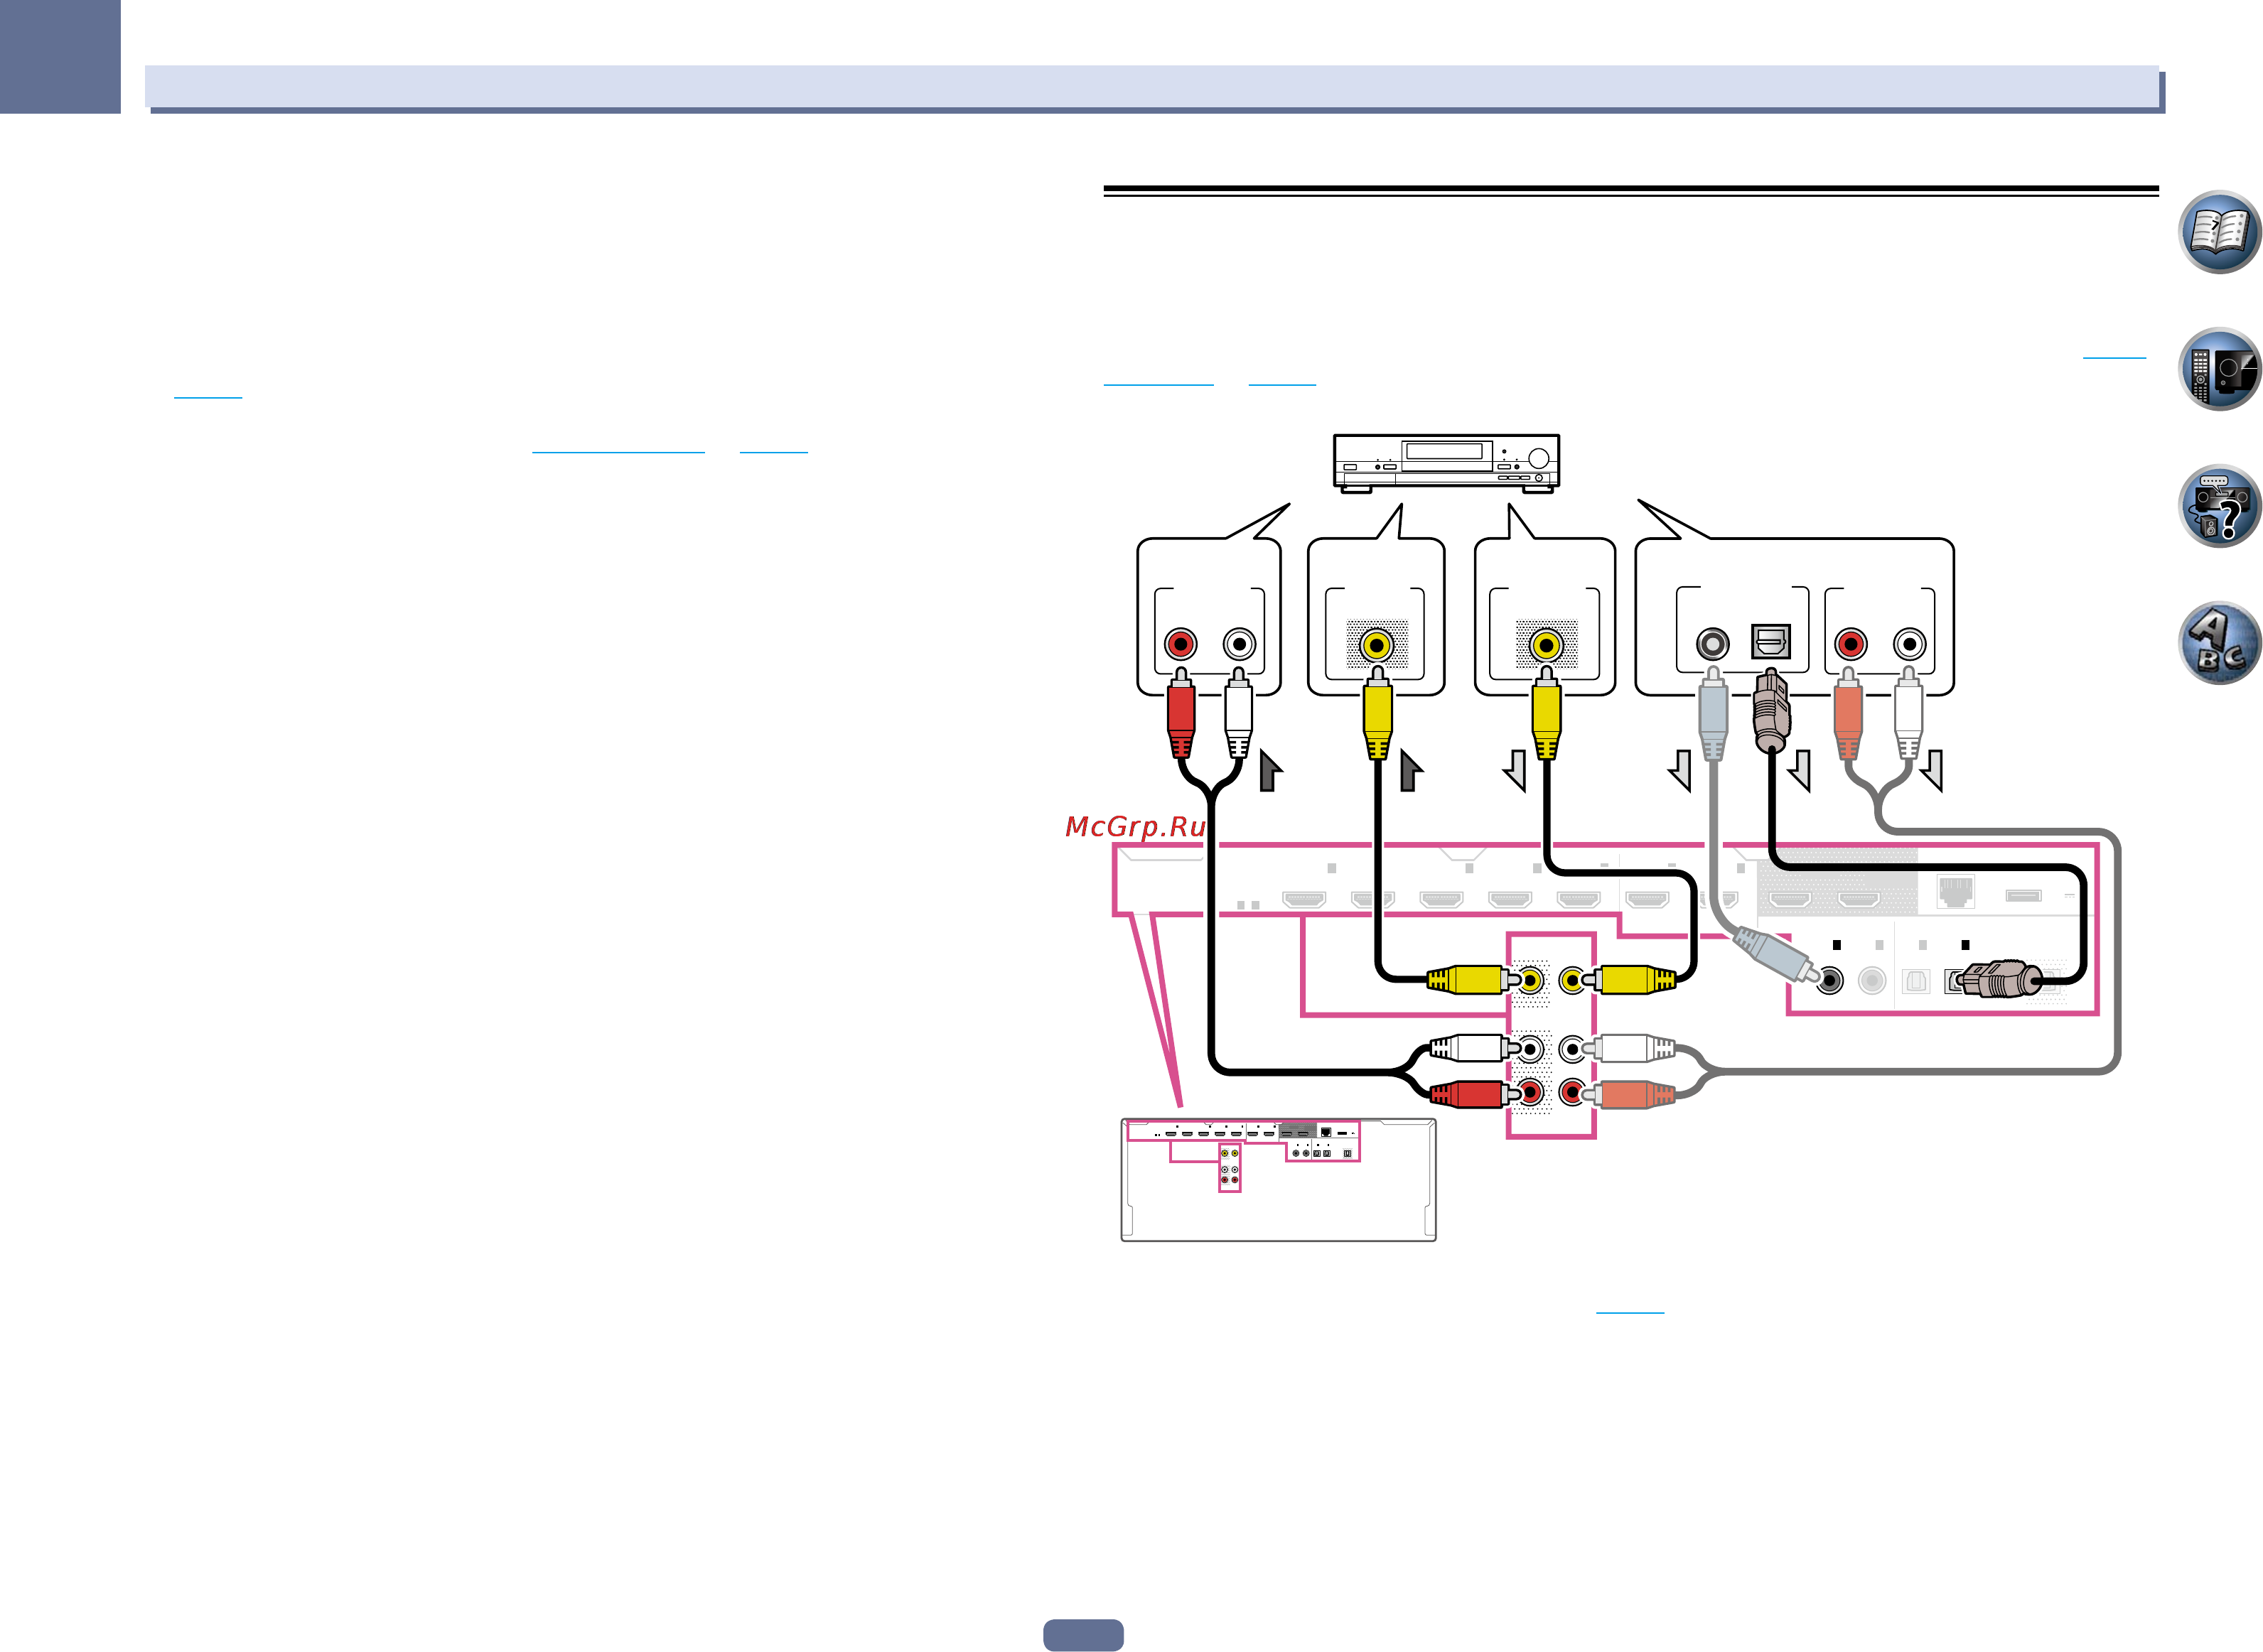
Task: Click the recorder device illustration atop diagram
Action: (x=1446, y=463)
